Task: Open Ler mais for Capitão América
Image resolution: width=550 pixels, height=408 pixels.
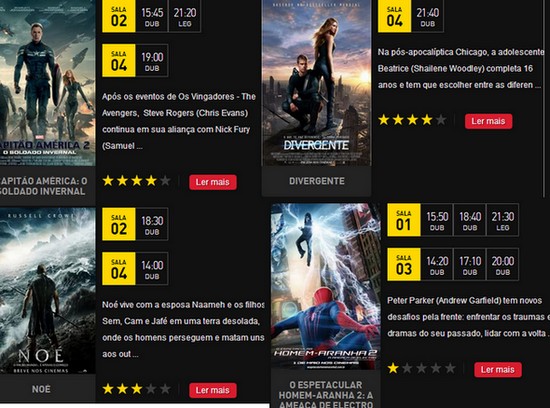Action: click(x=213, y=182)
